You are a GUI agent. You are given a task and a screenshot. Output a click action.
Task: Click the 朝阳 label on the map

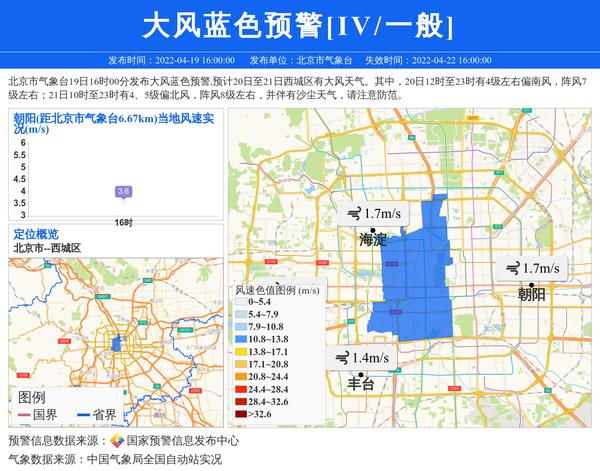pyautogui.click(x=531, y=295)
